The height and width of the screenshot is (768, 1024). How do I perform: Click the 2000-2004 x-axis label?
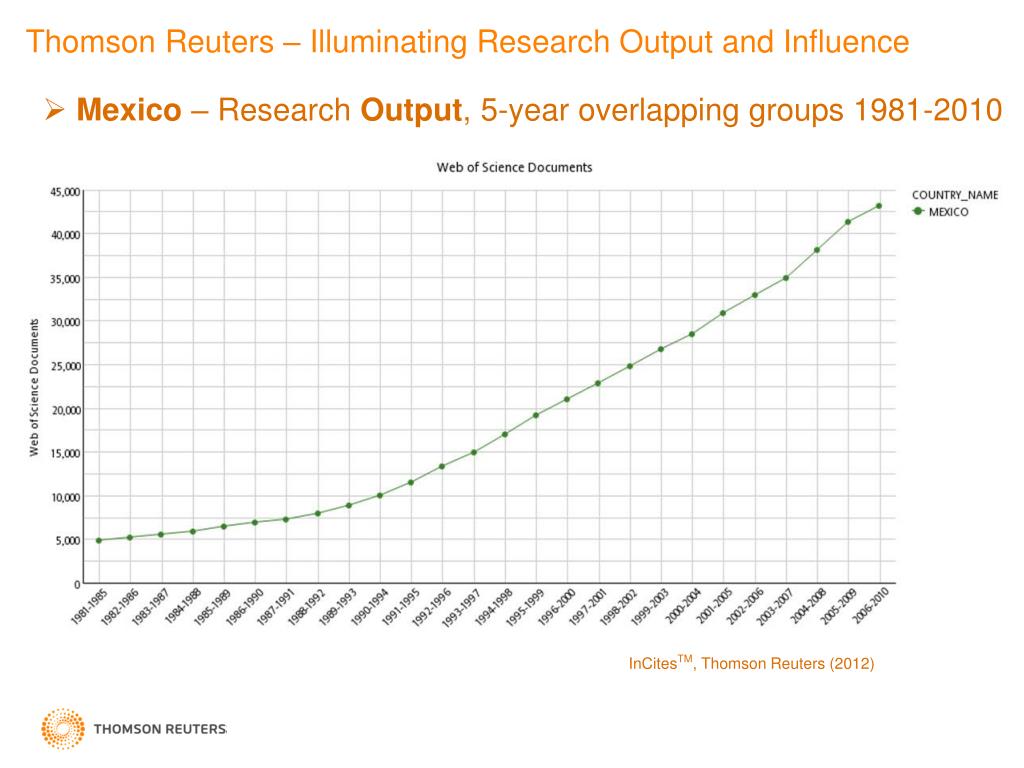pyautogui.click(x=682, y=605)
